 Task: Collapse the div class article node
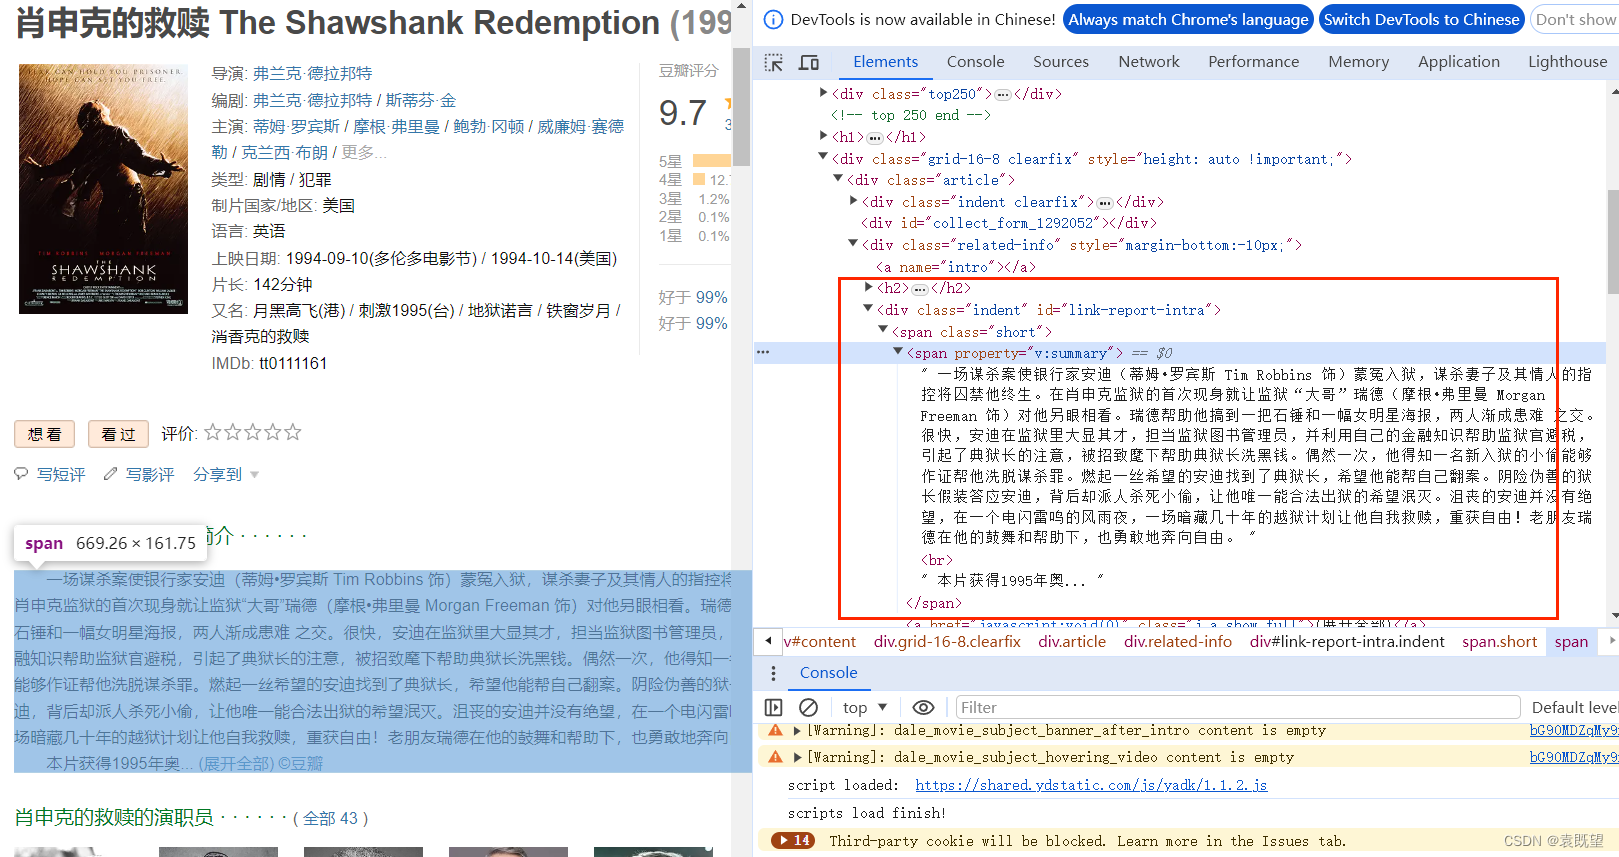[x=838, y=179]
